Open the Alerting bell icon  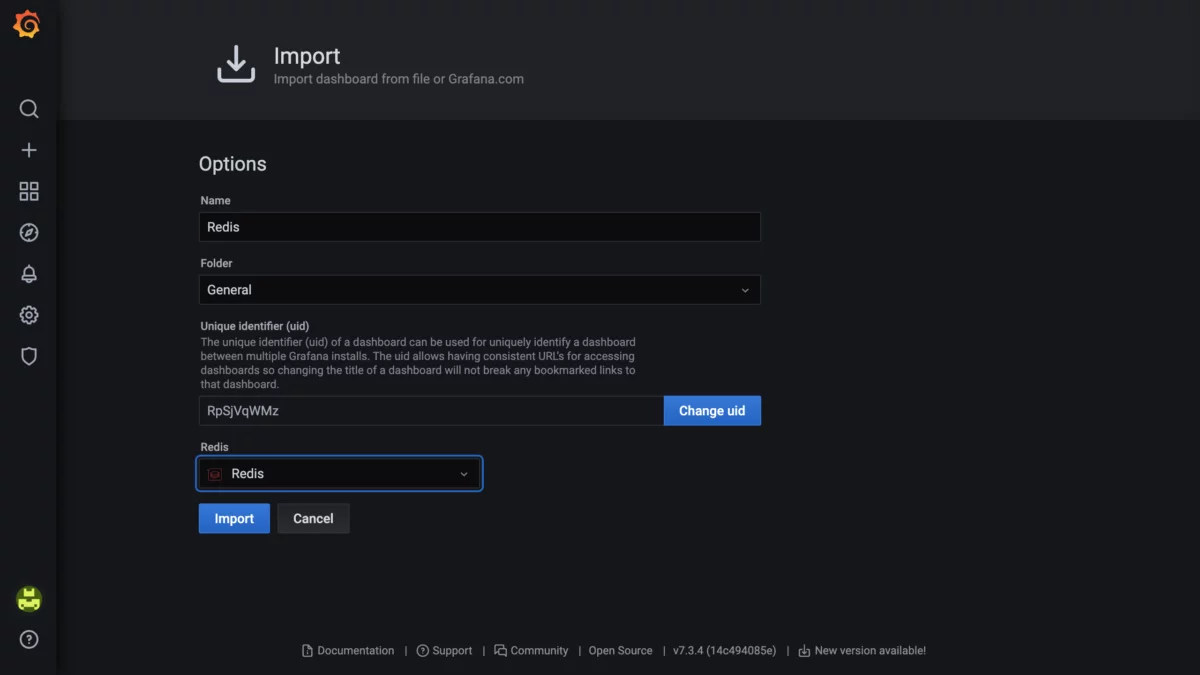pos(29,274)
